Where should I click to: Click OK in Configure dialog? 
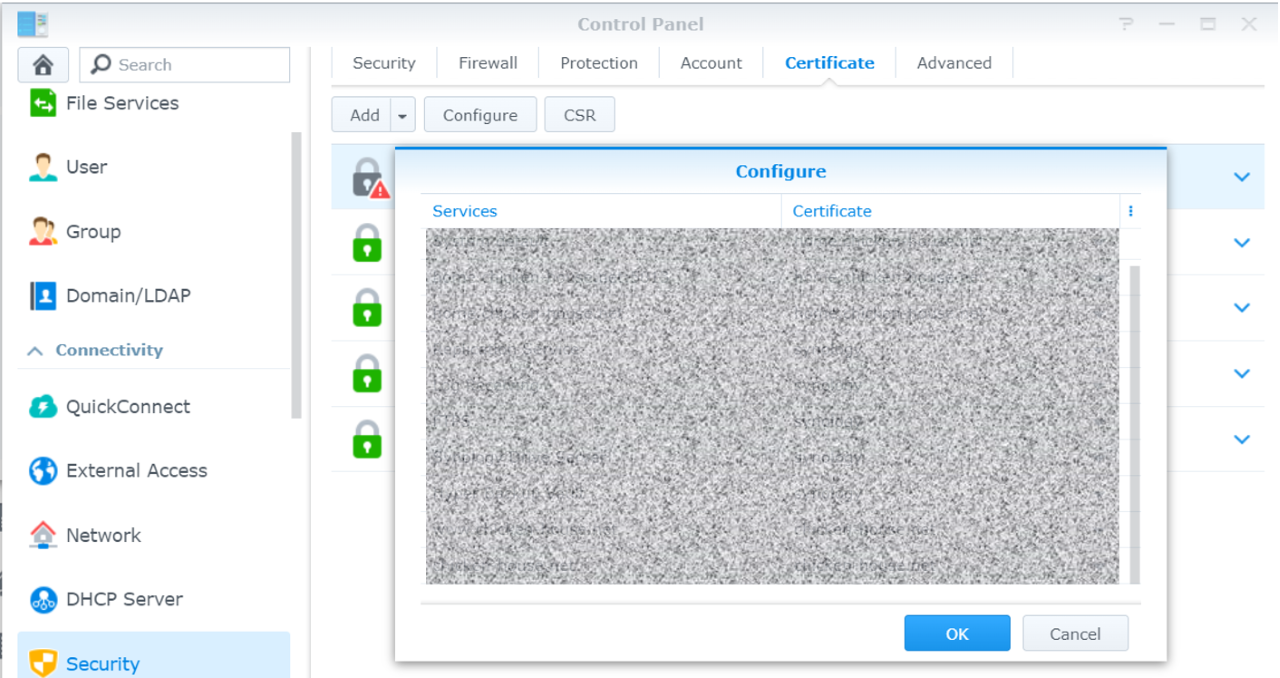pyautogui.click(x=957, y=634)
